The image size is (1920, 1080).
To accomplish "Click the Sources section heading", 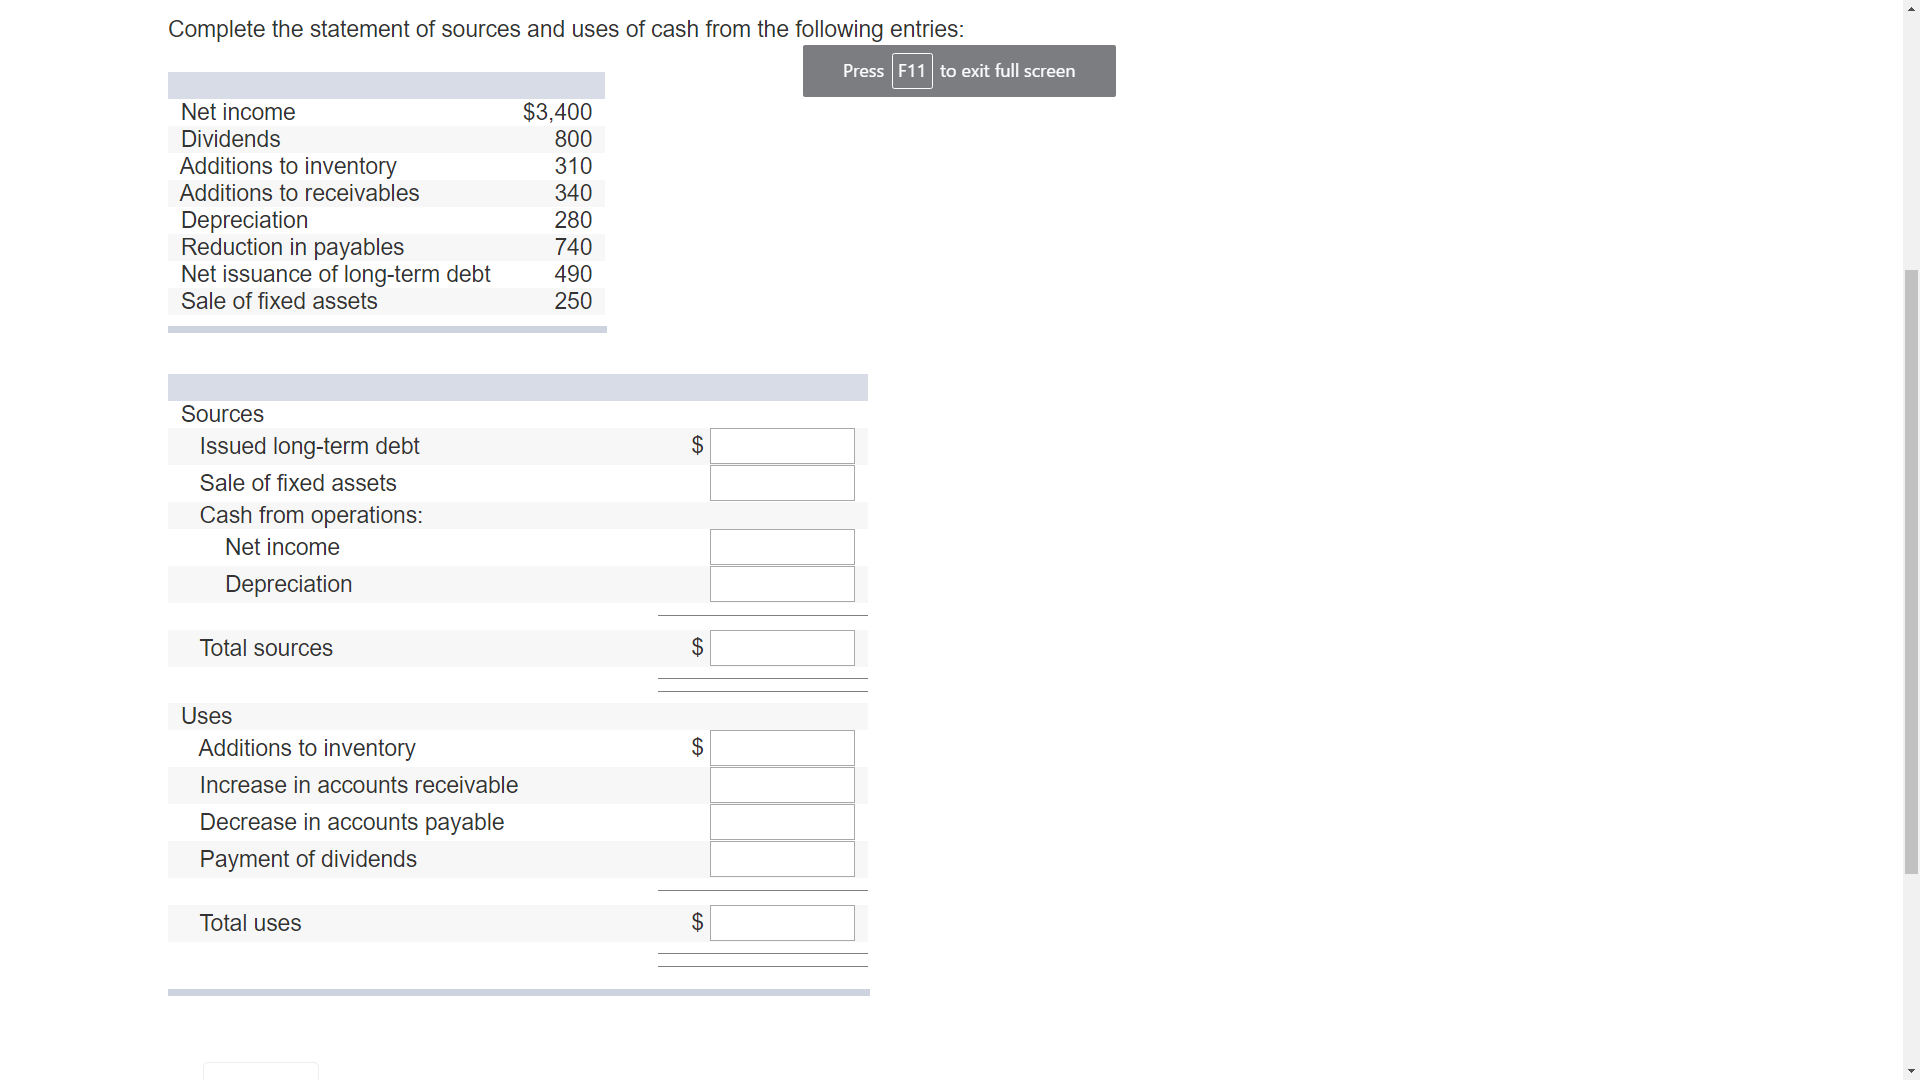I will click(222, 414).
